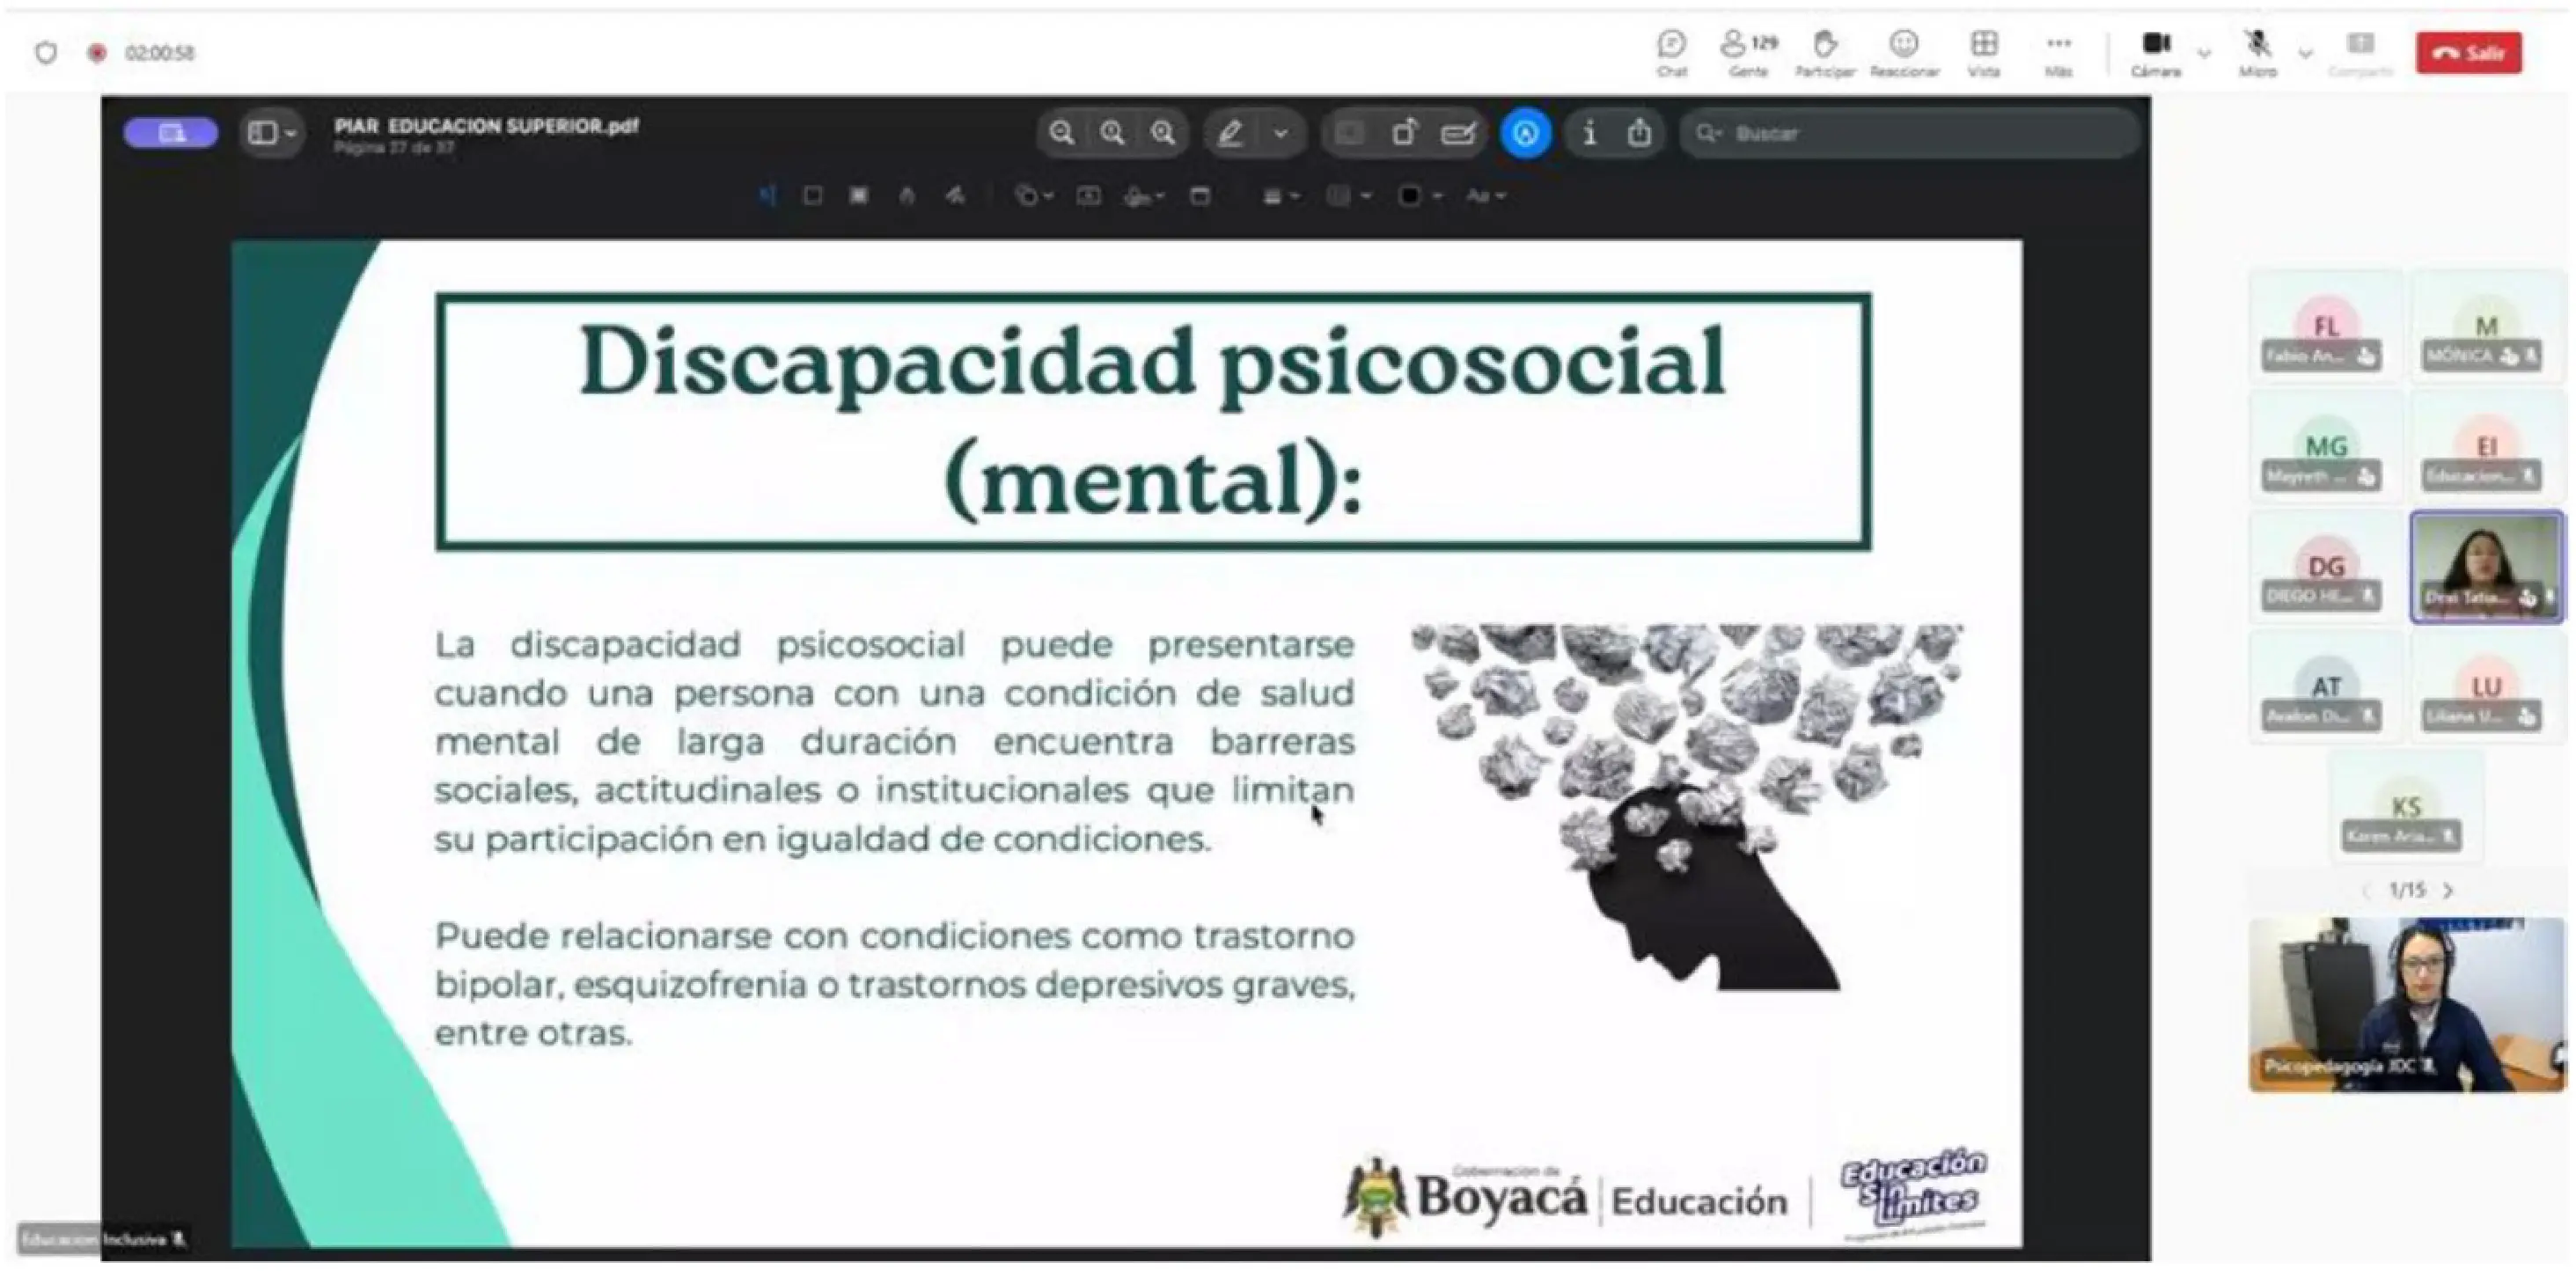The image size is (2576, 1284).
Task: Click the form filling toolbar icon
Action: [x=1457, y=133]
